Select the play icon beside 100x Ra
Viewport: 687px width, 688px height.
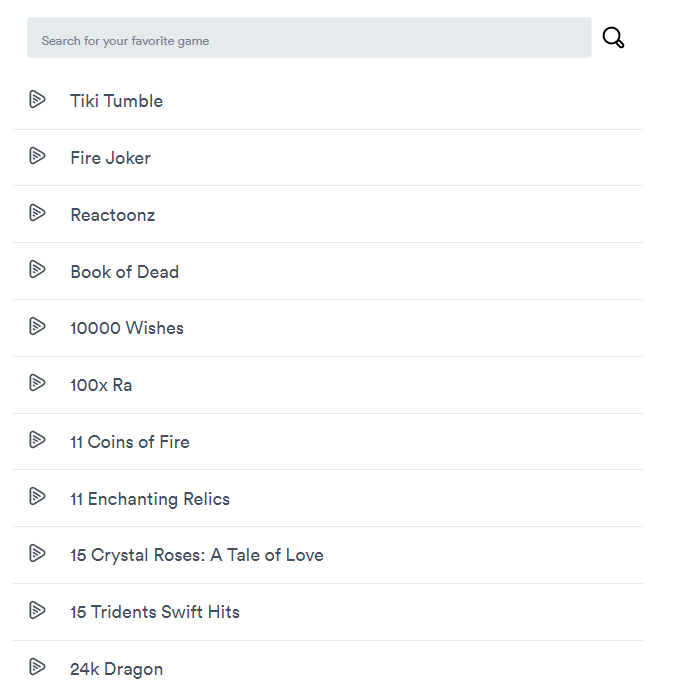coord(37,383)
